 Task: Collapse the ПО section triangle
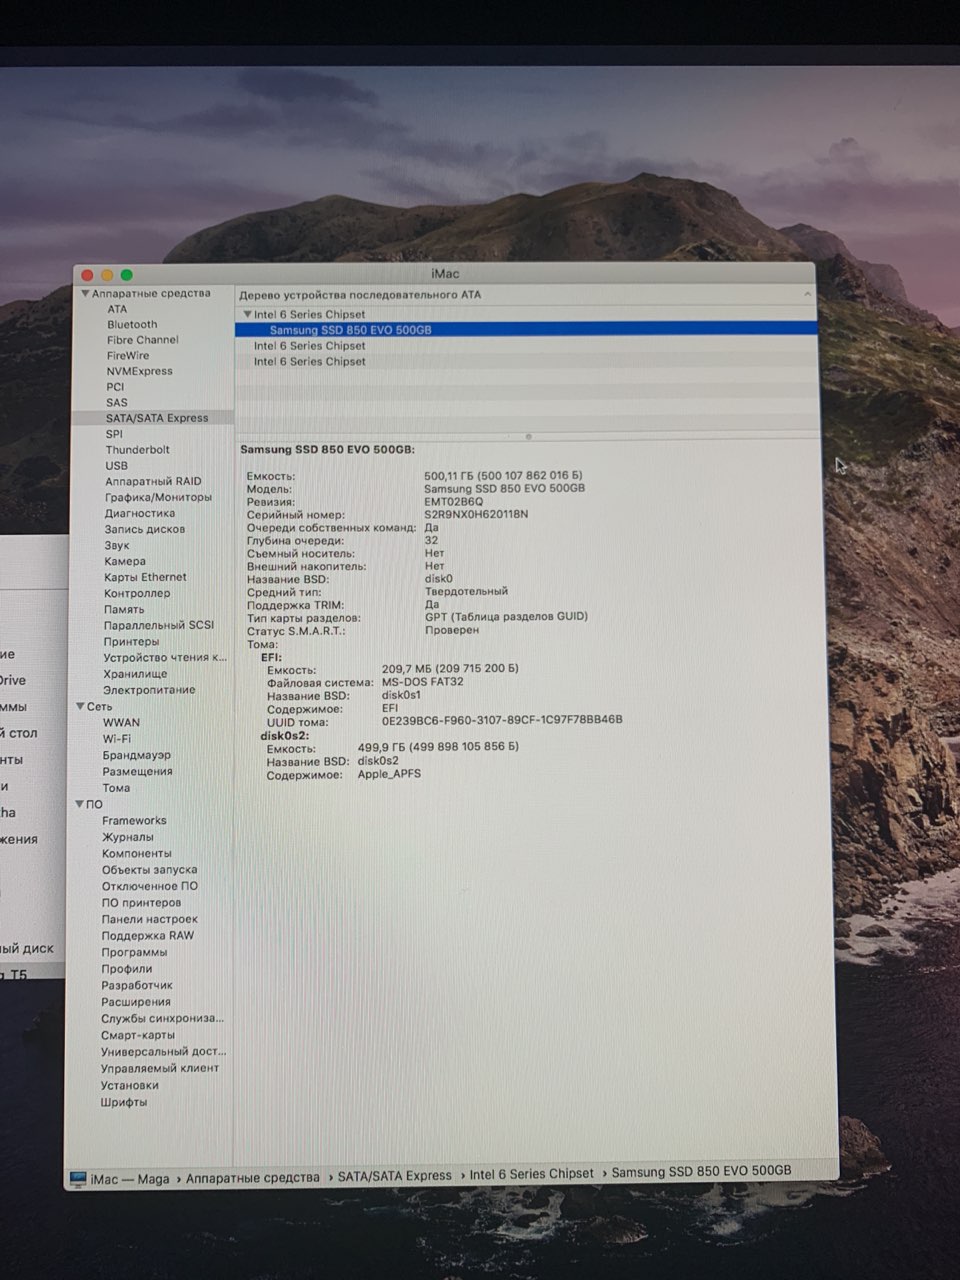79,804
